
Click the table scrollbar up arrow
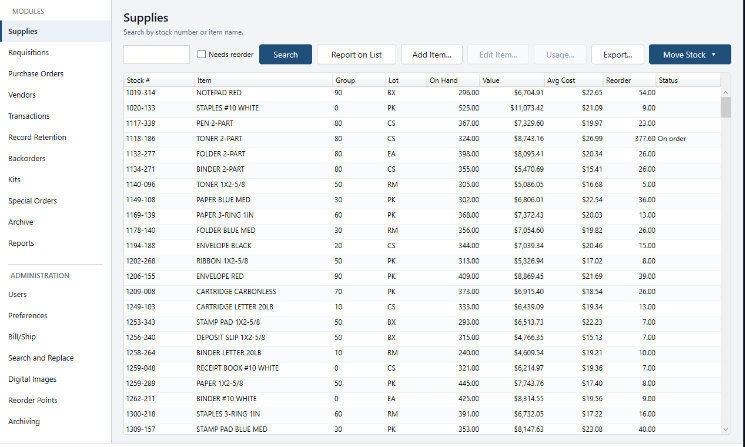point(726,92)
